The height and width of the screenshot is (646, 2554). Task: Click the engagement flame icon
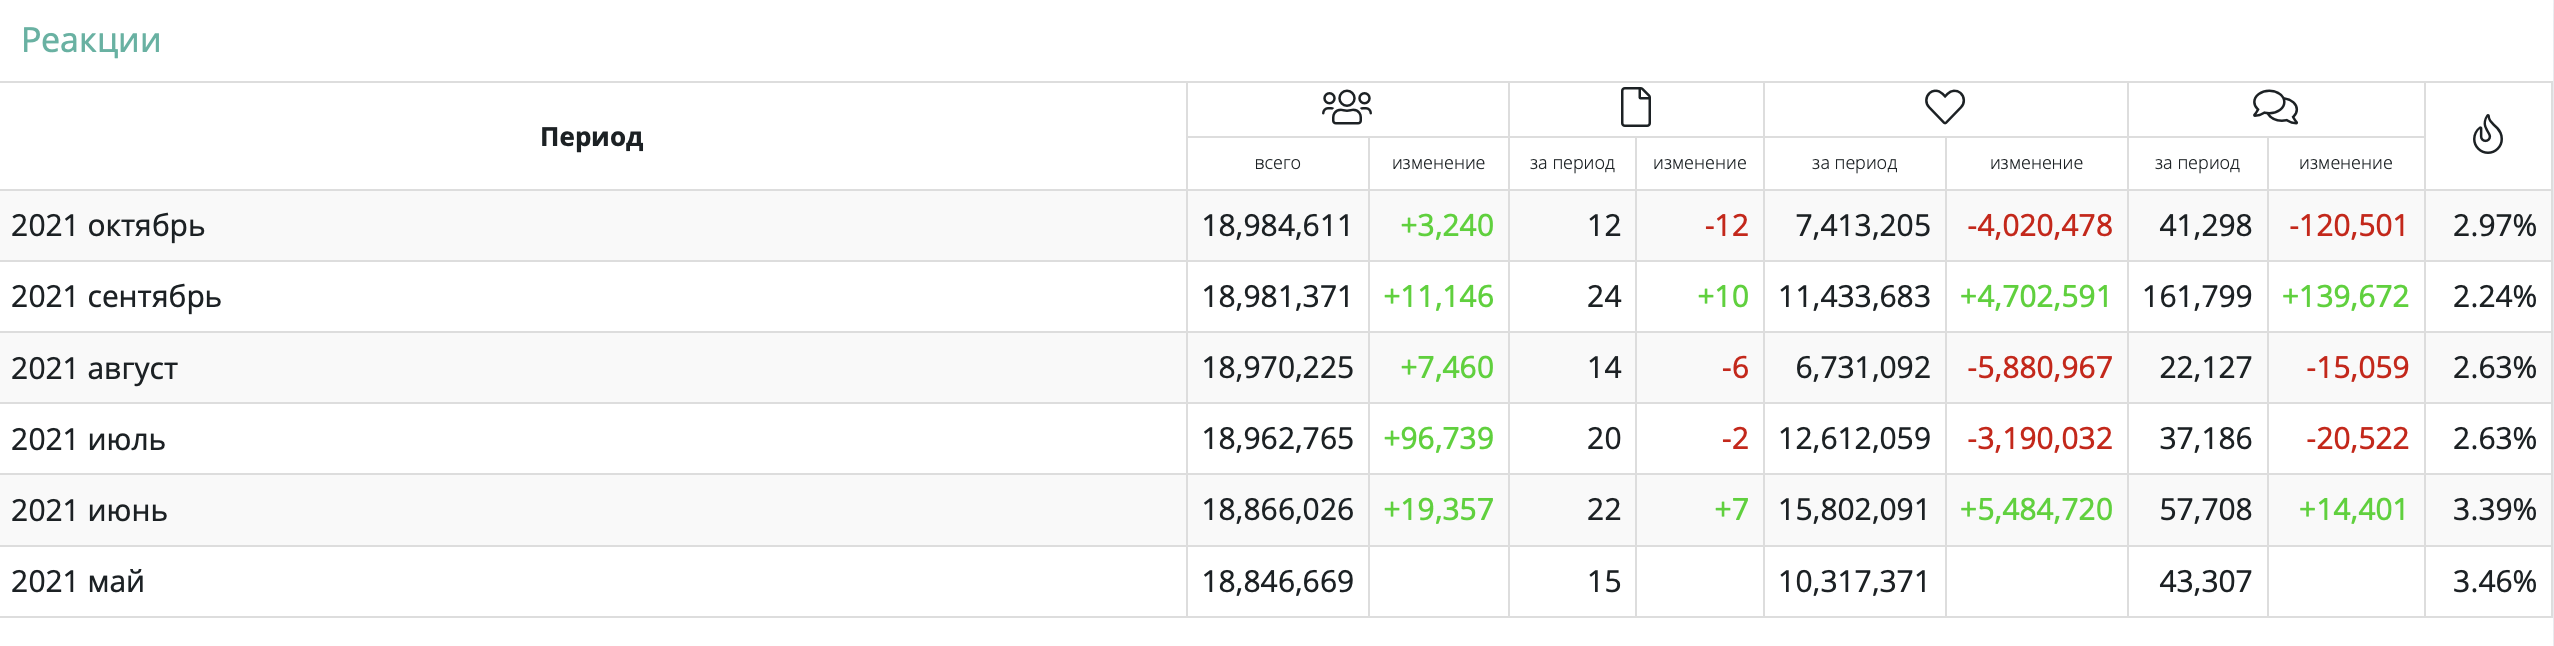pos(2487,135)
